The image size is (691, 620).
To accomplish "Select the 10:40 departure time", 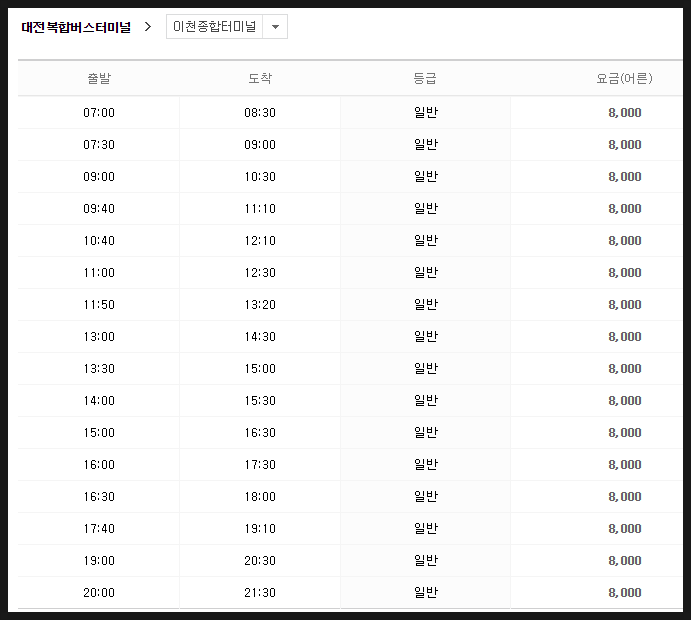I will coord(99,241).
